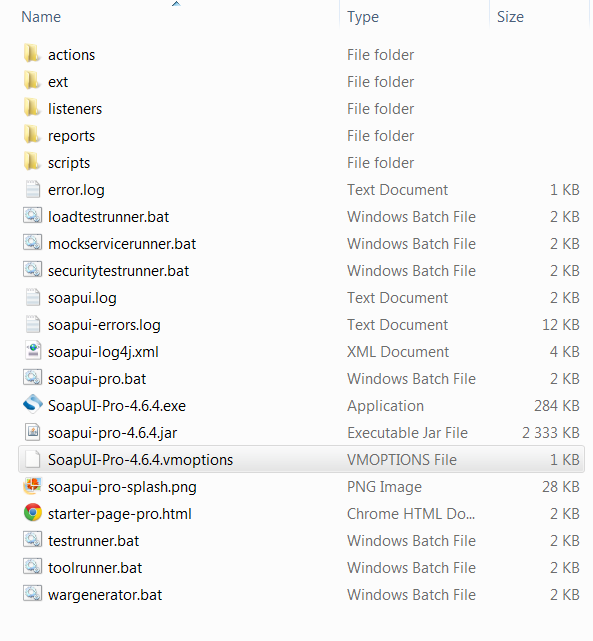Click the SoapUI-Pro-4.6.4.exe application icon
593x641 pixels.
click(x=33, y=404)
